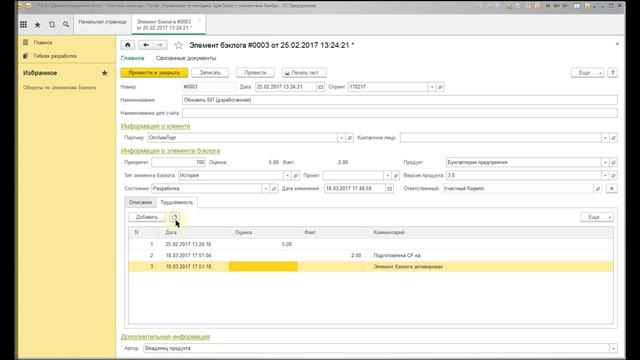Select Трудоёмкость tab
The height and width of the screenshot is (360, 640).
pyautogui.click(x=176, y=202)
